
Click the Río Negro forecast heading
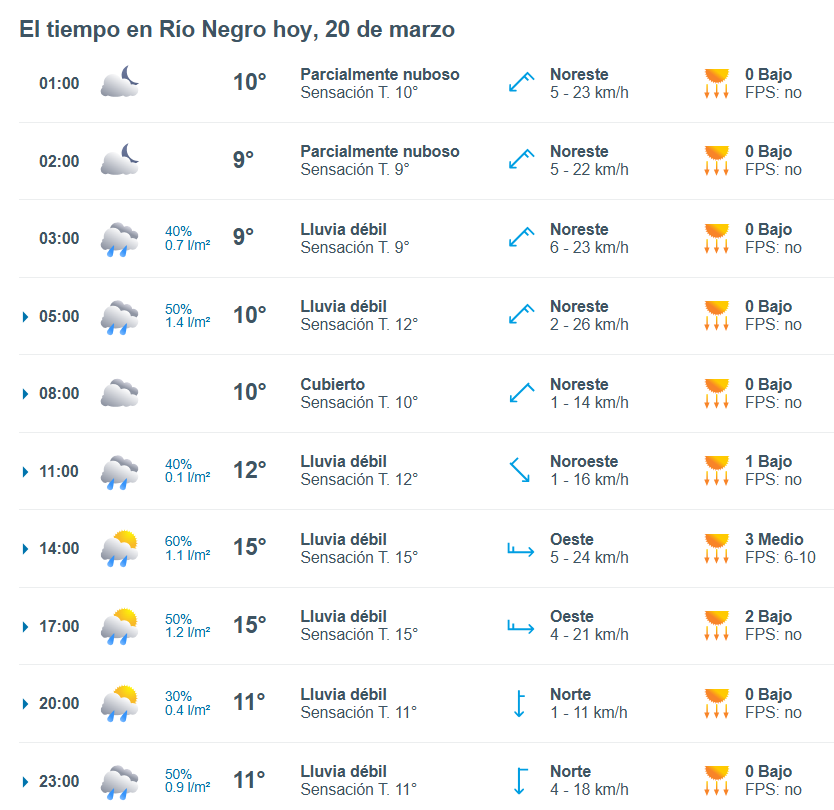(x=237, y=30)
